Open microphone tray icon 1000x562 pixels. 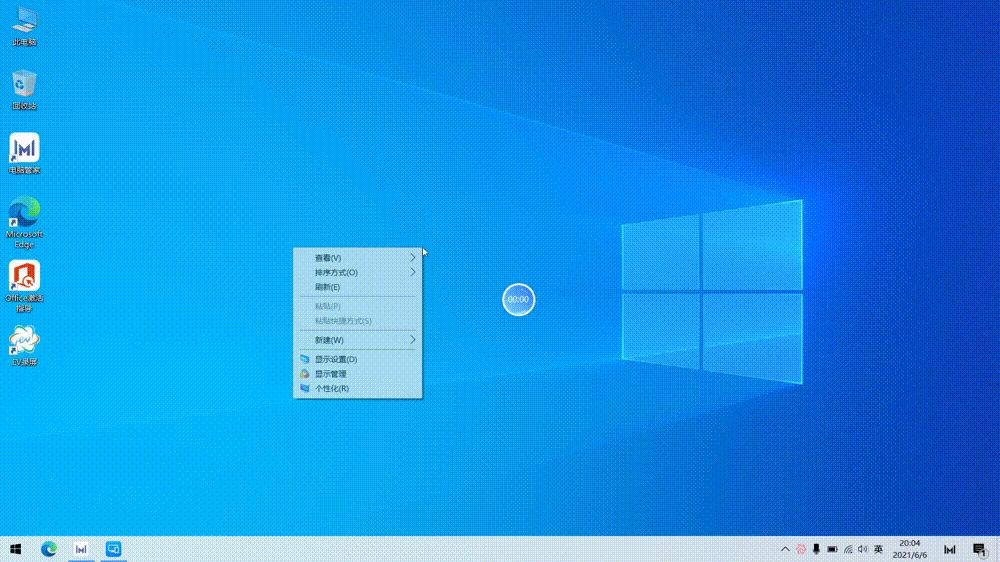tap(816, 549)
